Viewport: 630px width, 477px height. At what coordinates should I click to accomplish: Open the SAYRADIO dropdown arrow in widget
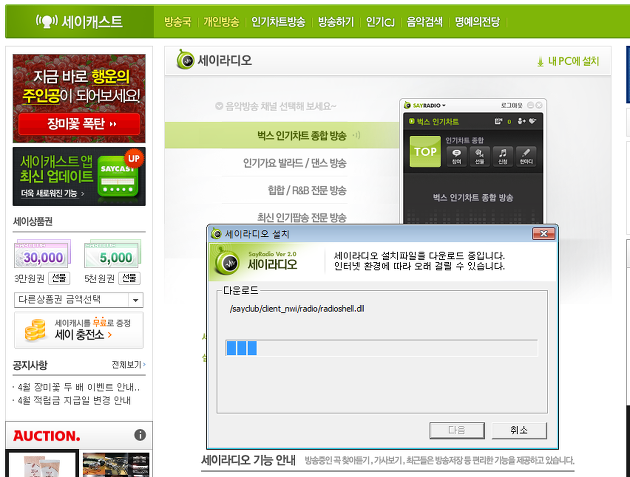tap(444, 105)
